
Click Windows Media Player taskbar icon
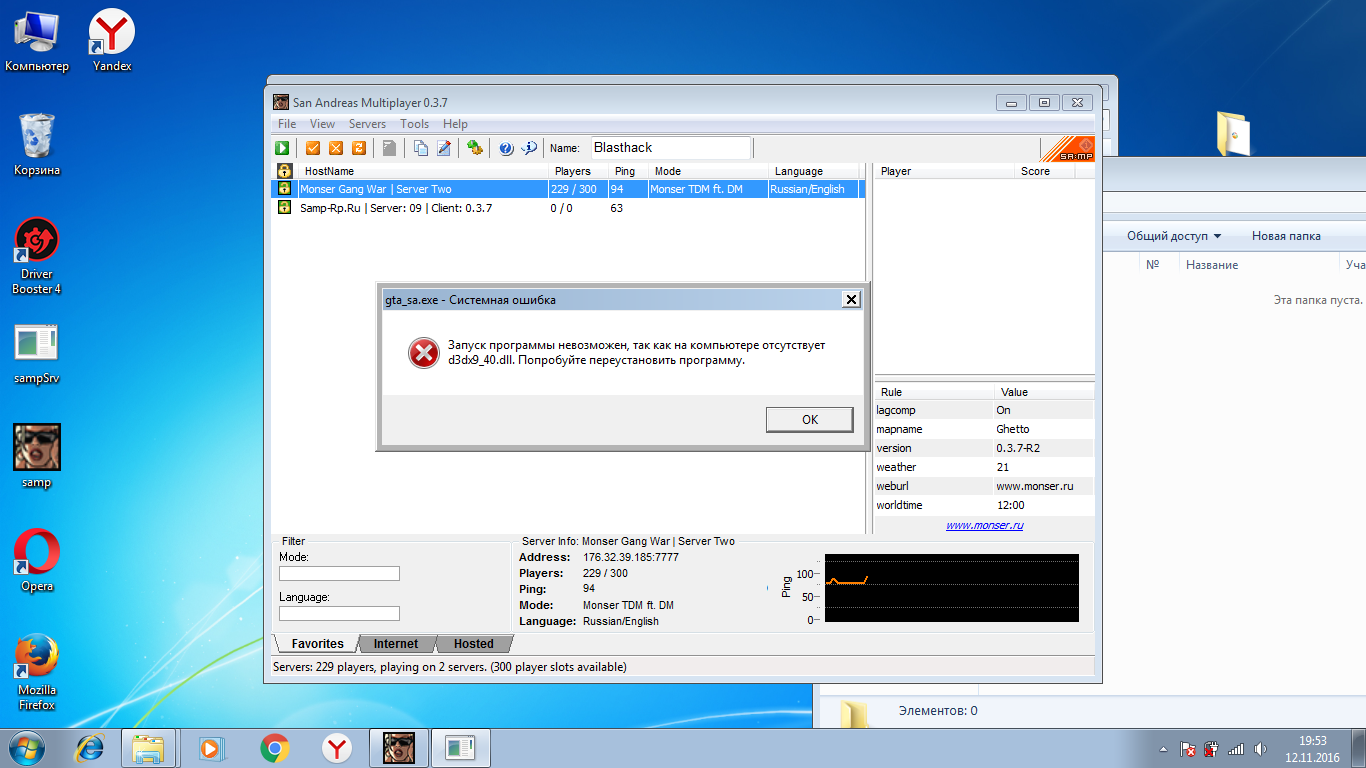210,748
